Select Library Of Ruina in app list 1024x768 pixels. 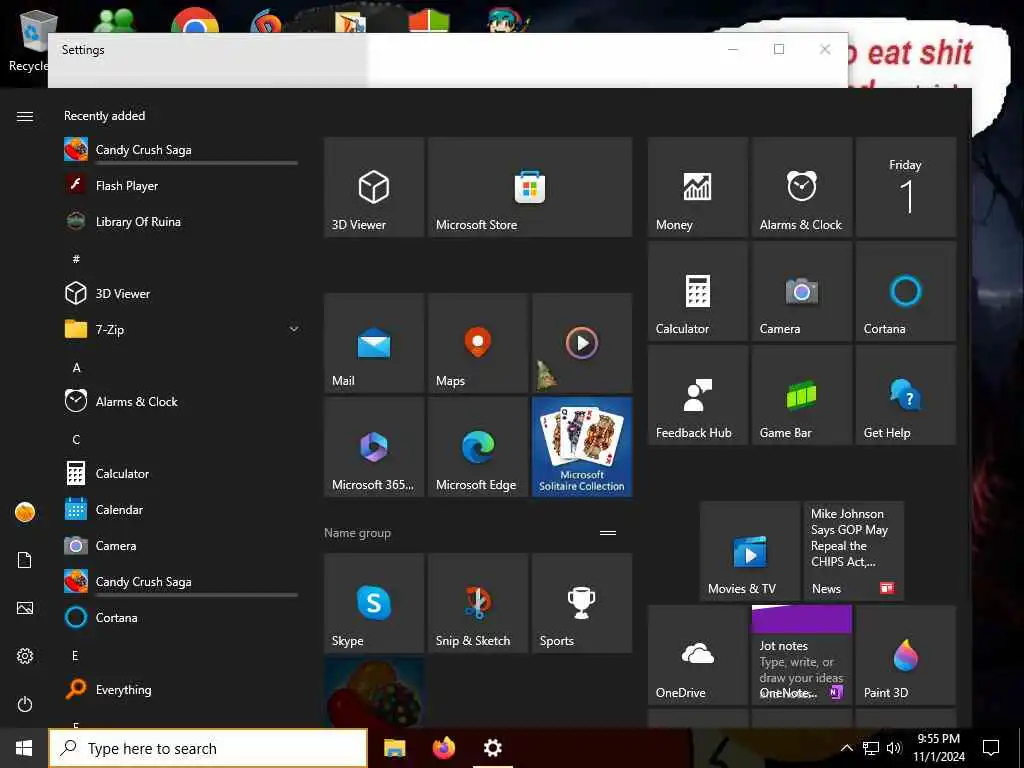point(182,221)
